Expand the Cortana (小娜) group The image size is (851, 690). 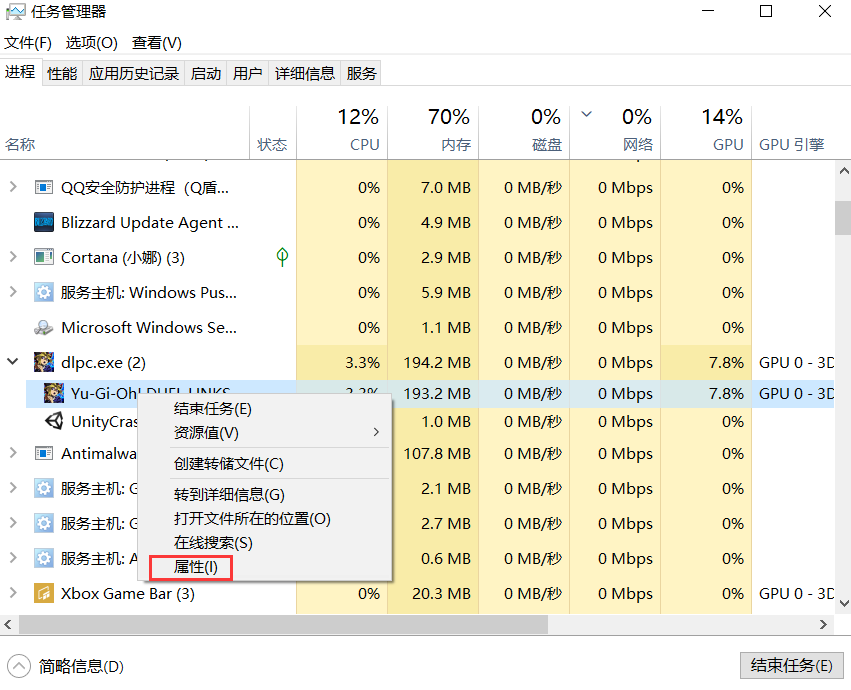coord(13,257)
